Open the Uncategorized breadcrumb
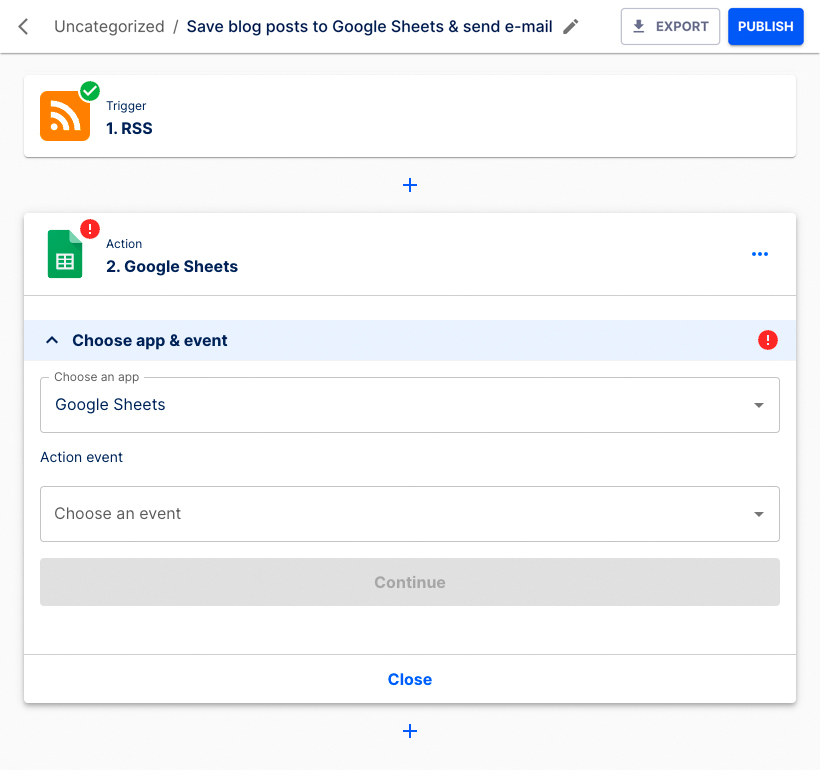820x770 pixels. click(x=109, y=26)
